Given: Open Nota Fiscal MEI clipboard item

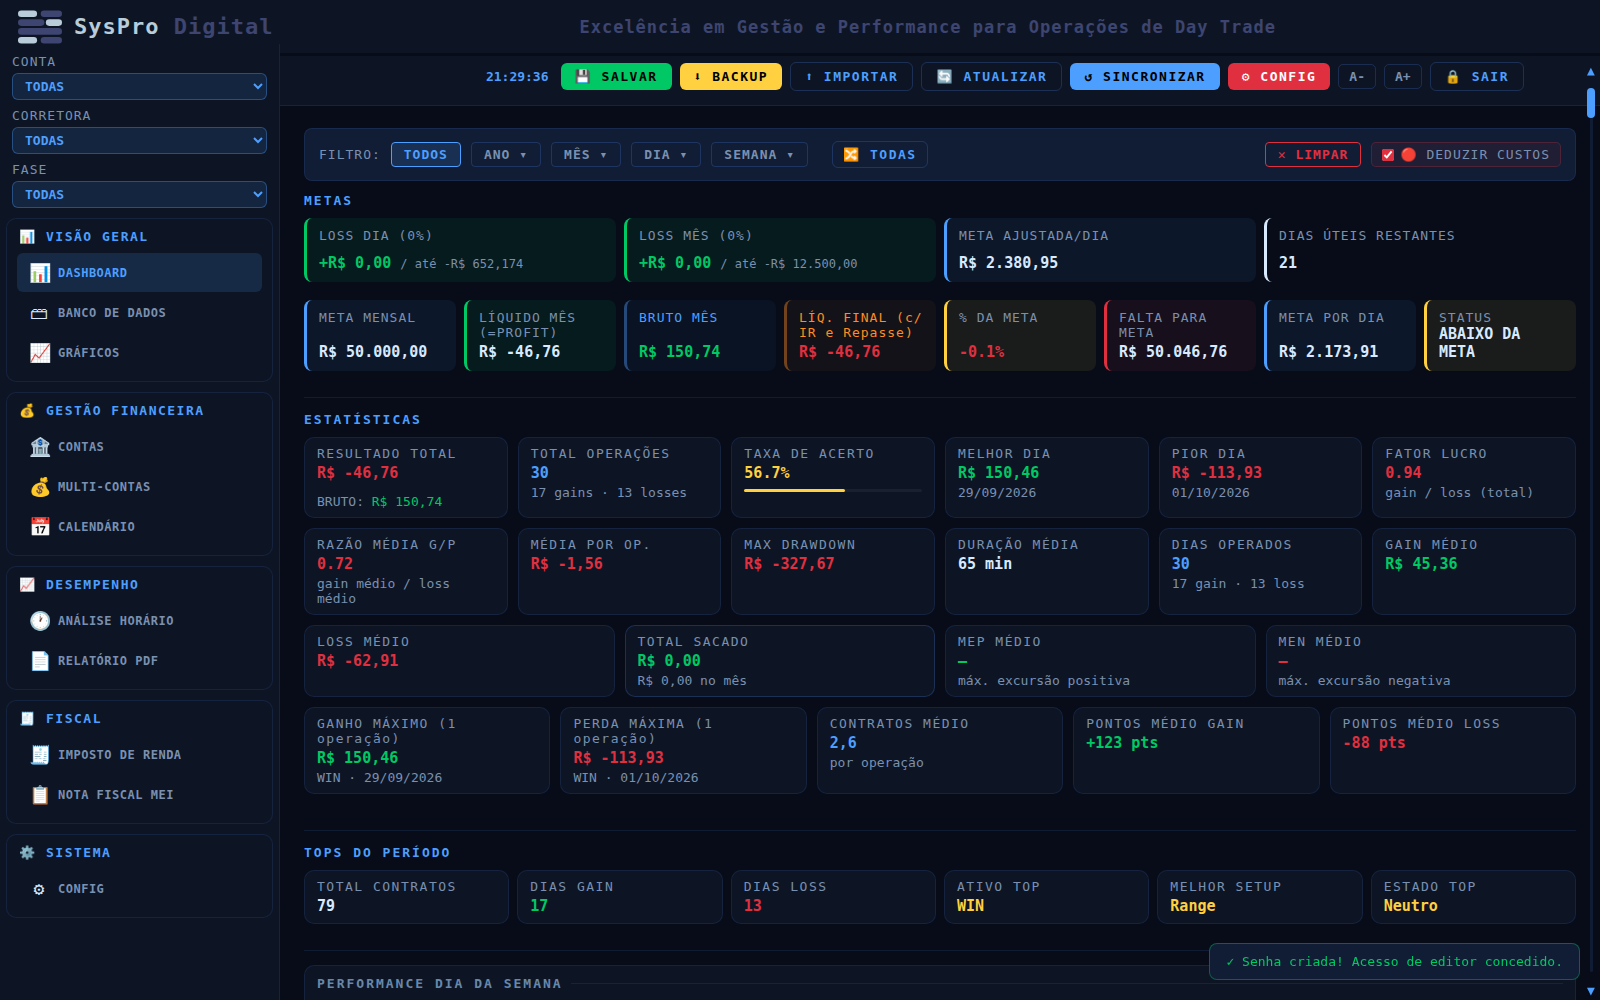Looking at the screenshot, I should pyautogui.click(x=139, y=795).
